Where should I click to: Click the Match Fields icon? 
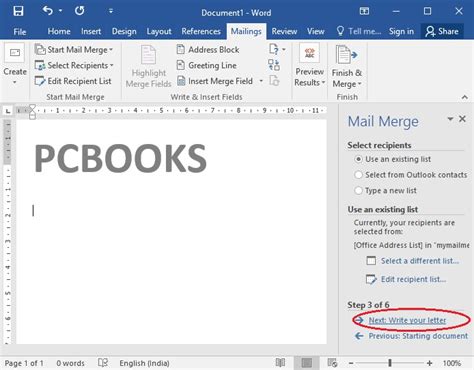tap(274, 65)
